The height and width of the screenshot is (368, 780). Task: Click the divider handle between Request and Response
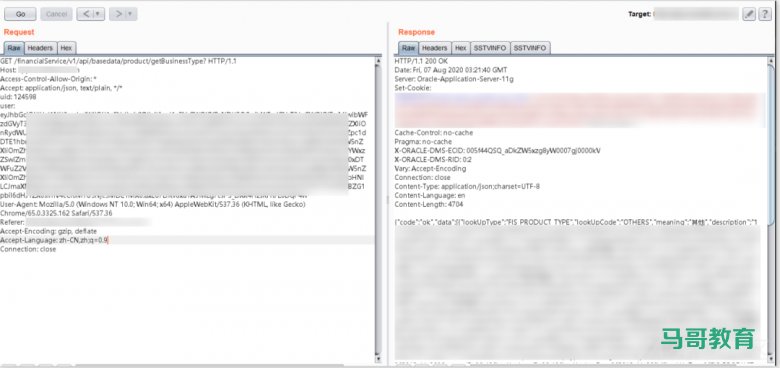[x=388, y=199]
